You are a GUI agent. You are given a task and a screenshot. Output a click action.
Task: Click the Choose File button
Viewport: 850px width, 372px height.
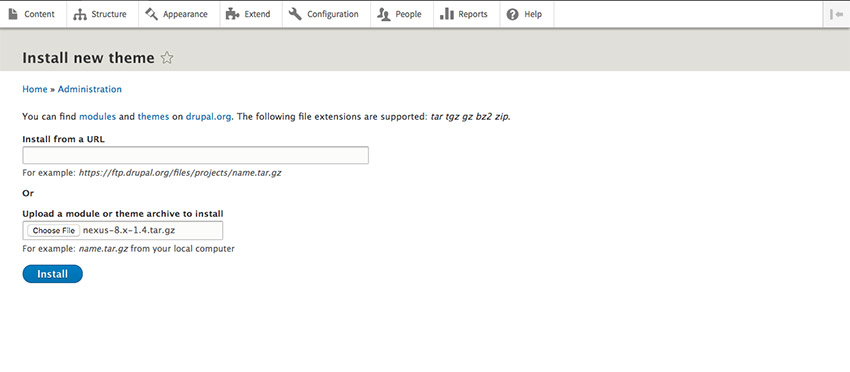[x=54, y=230]
